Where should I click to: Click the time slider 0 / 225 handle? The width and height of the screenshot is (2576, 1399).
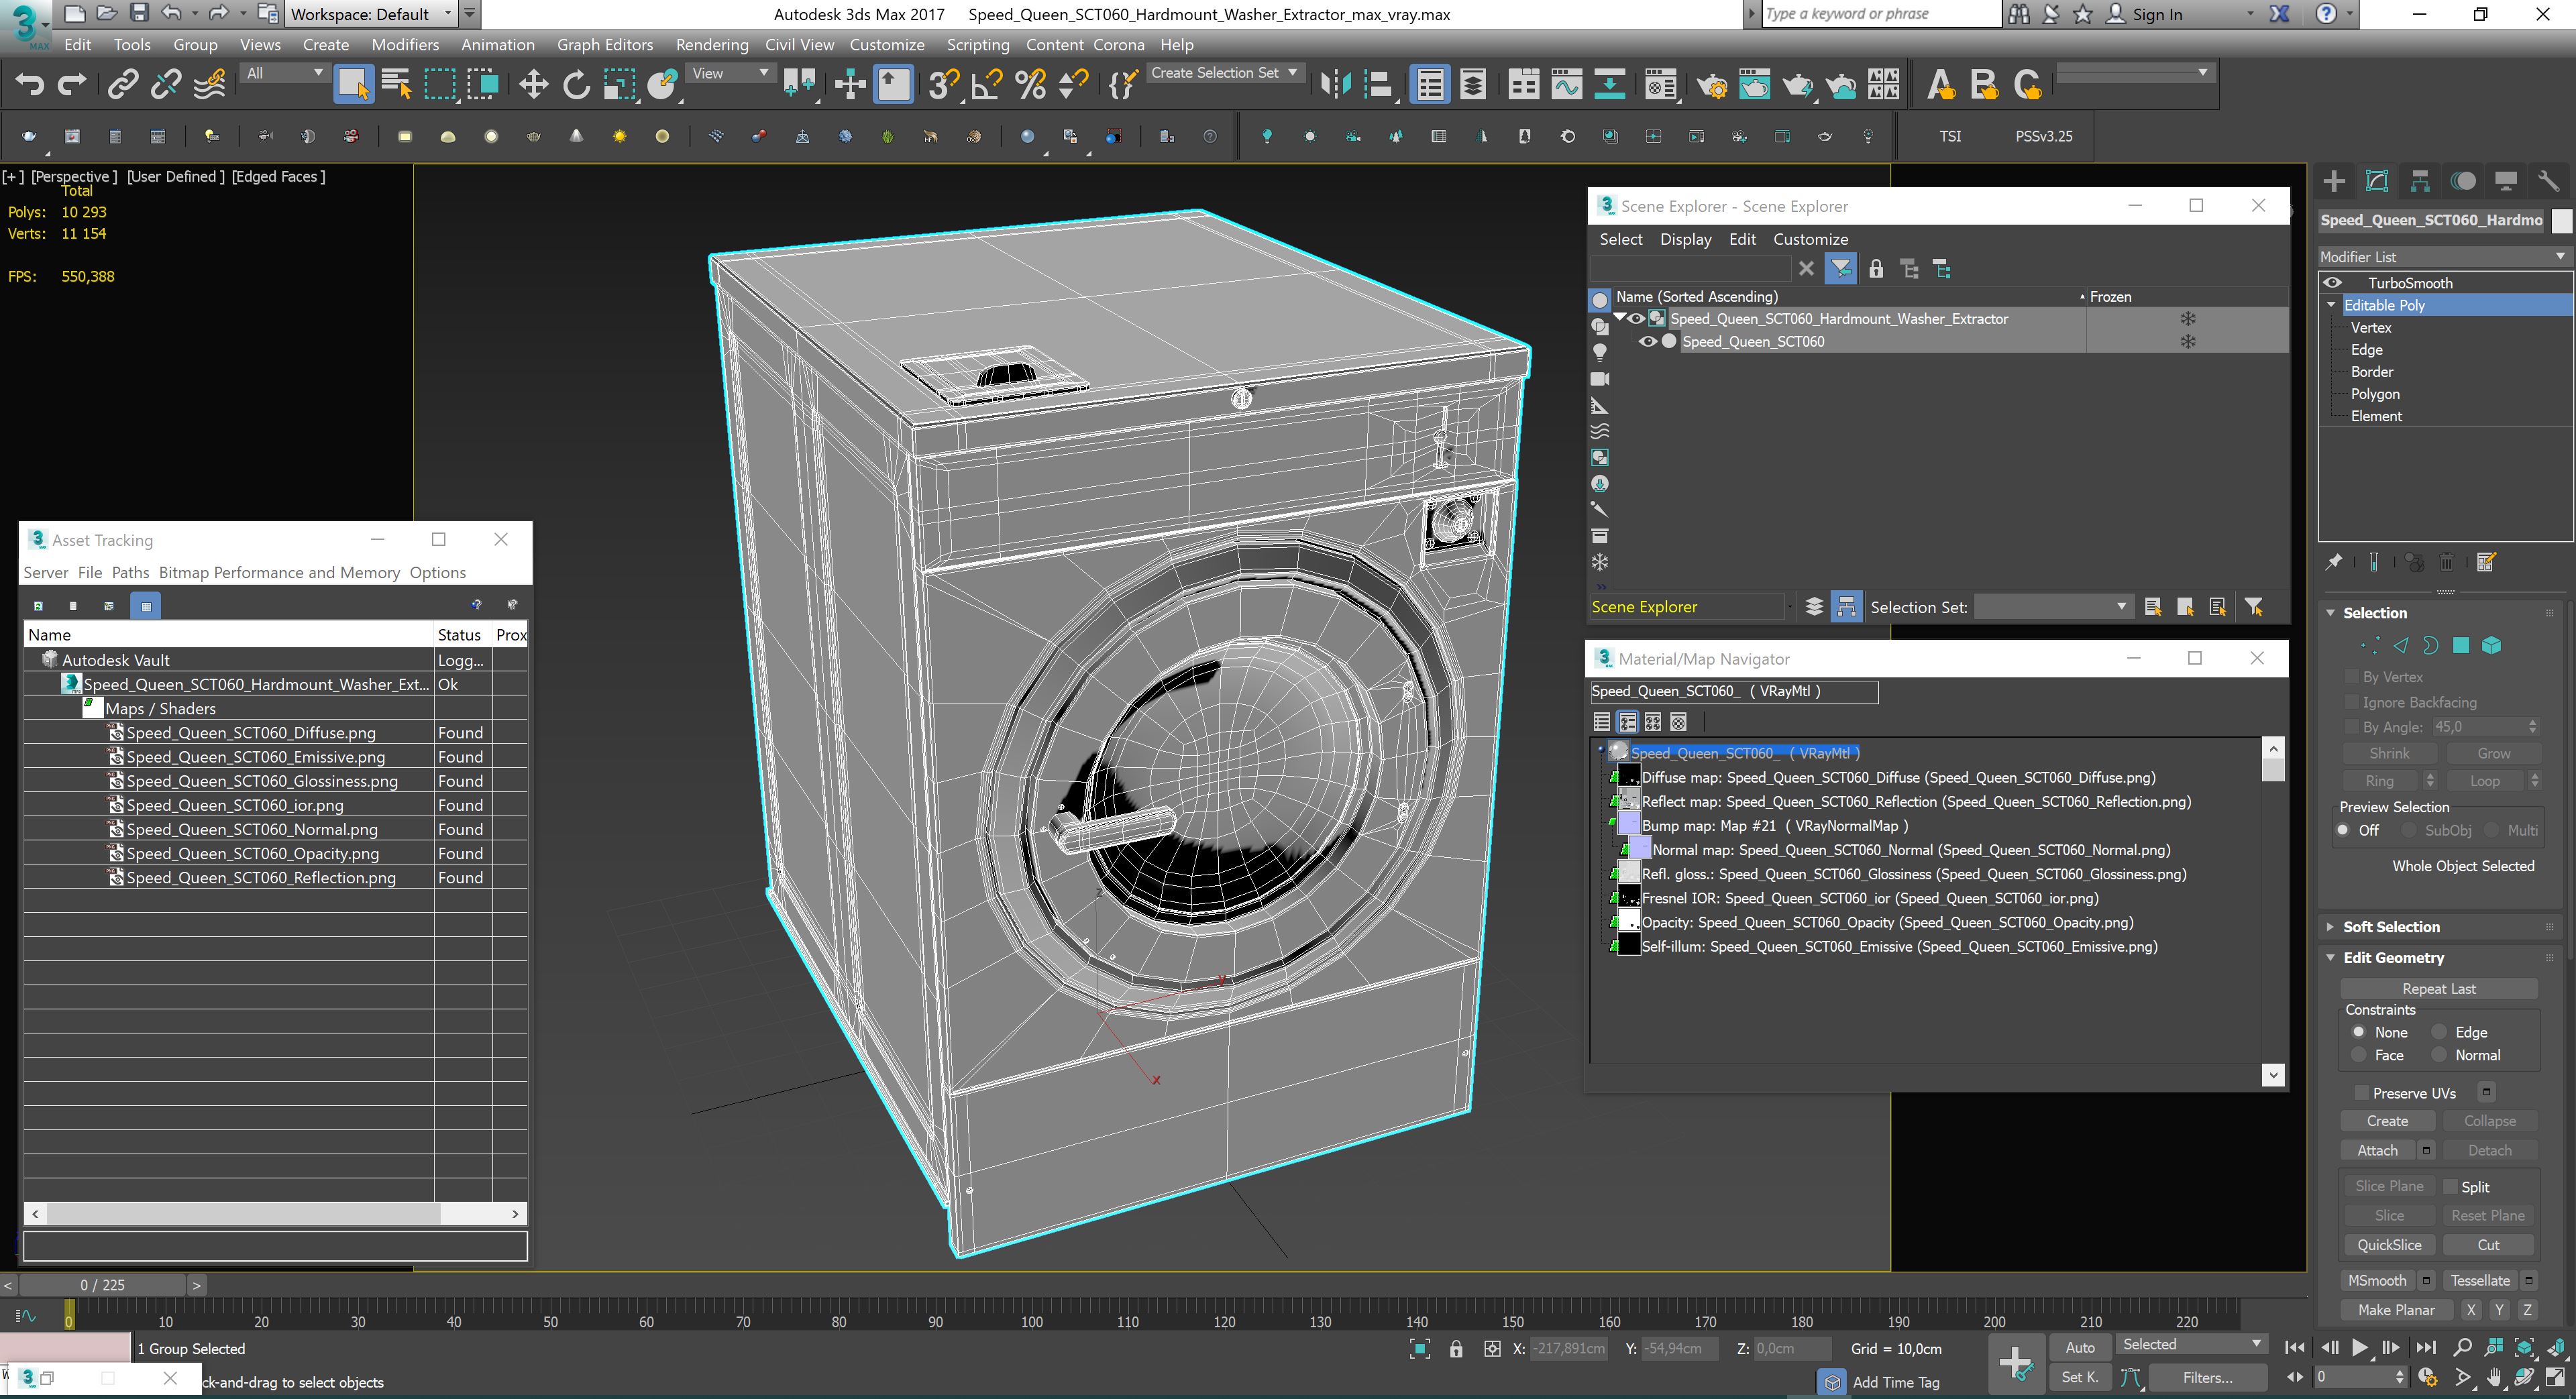click(102, 1285)
